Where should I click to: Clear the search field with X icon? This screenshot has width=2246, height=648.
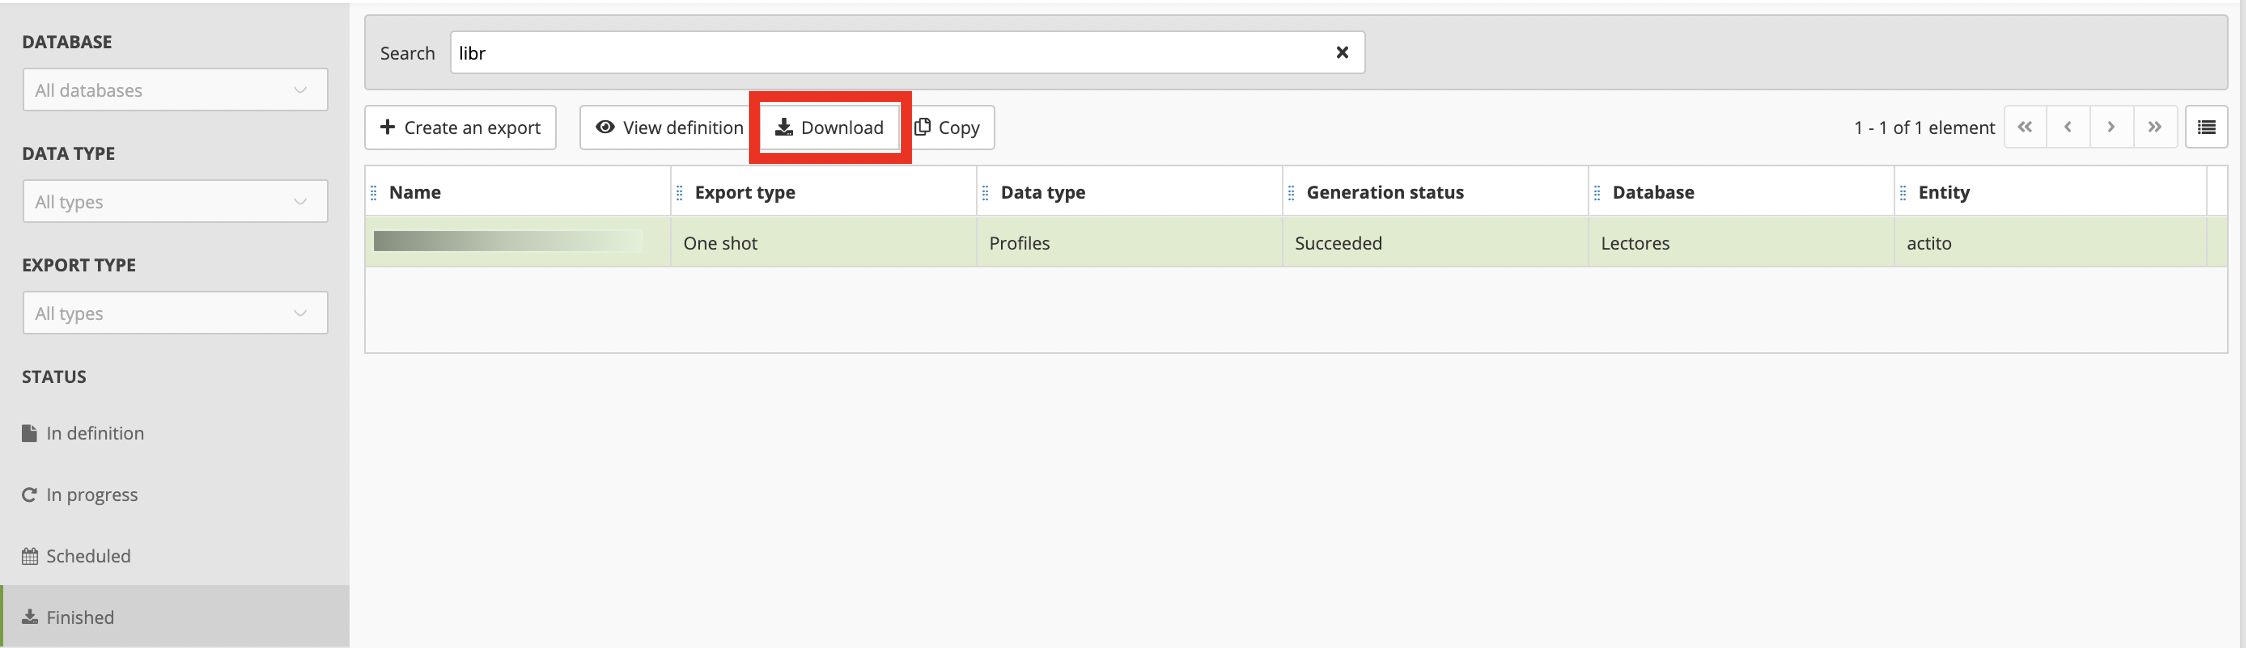(1342, 53)
